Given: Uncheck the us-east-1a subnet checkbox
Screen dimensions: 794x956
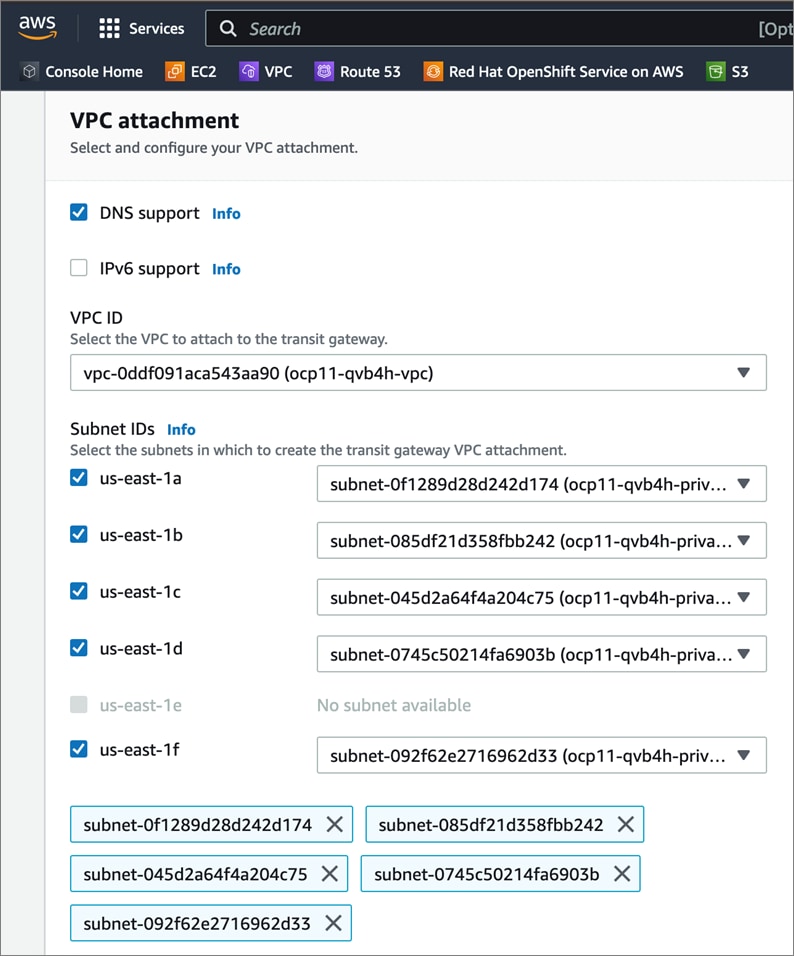Looking at the screenshot, I should pos(79,478).
